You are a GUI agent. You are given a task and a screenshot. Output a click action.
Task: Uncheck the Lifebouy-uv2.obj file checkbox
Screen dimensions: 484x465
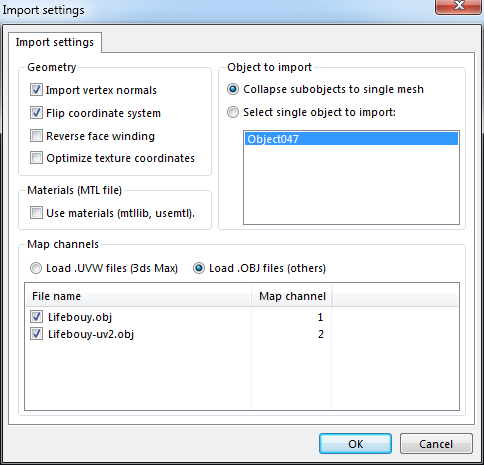pos(36,334)
